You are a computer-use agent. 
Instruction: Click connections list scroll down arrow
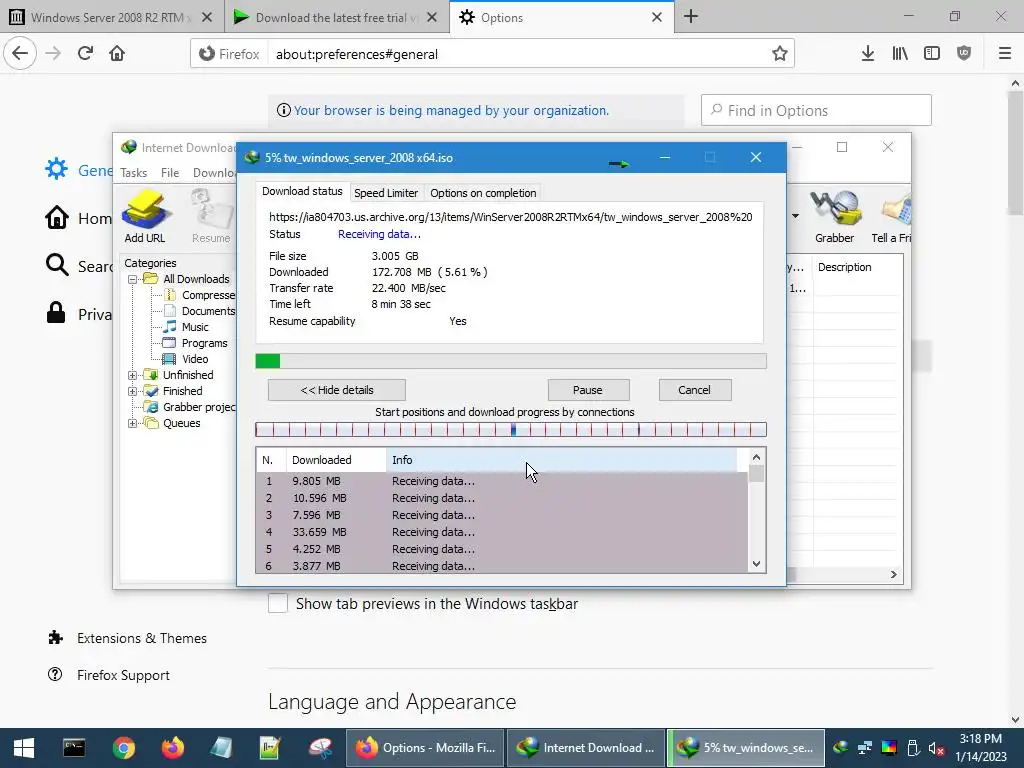[x=756, y=564]
